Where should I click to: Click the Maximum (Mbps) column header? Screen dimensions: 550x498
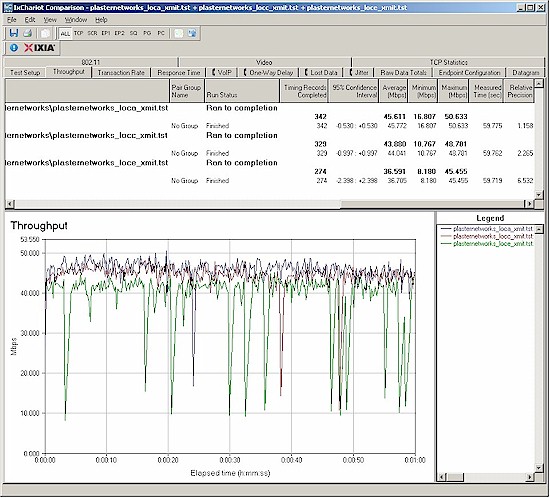pos(454,91)
